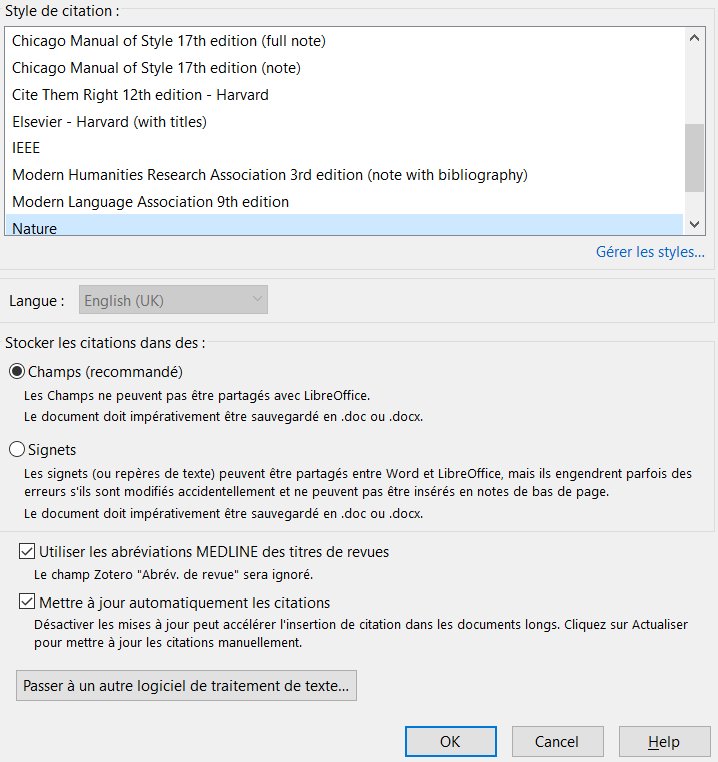Select the Nature citation style

35,228
